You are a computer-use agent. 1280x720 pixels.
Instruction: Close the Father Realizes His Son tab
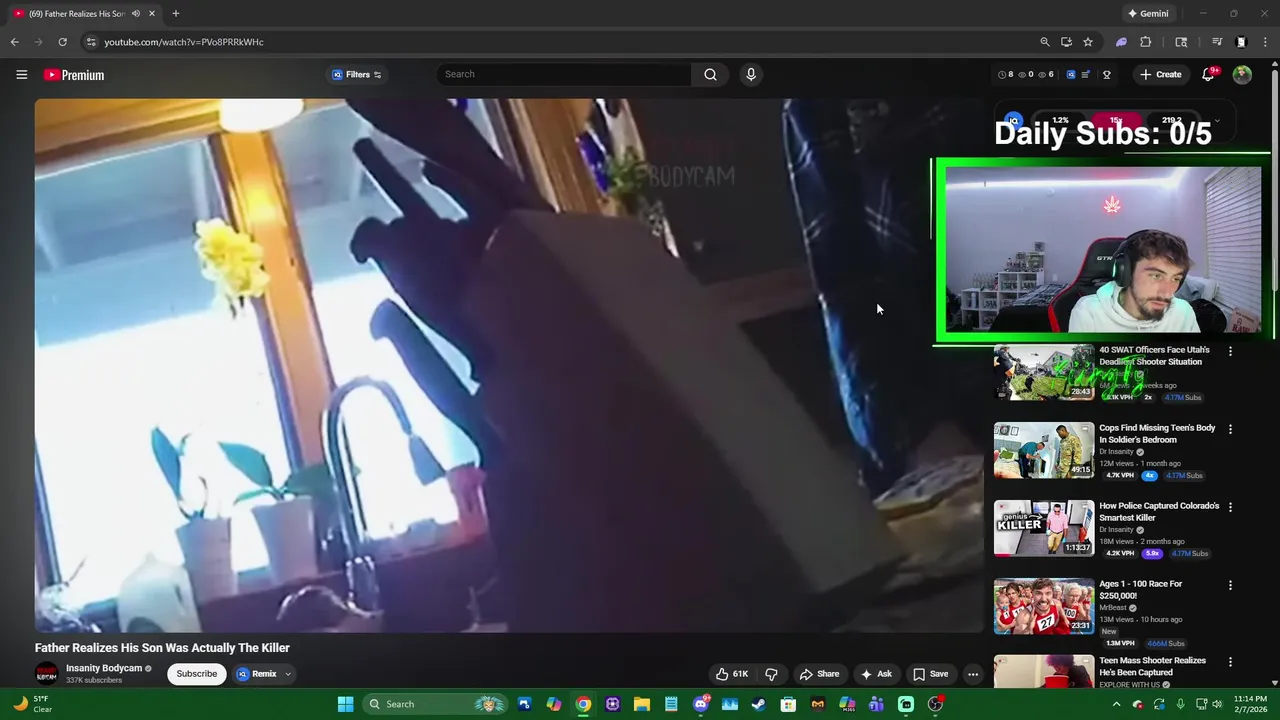pos(152,14)
